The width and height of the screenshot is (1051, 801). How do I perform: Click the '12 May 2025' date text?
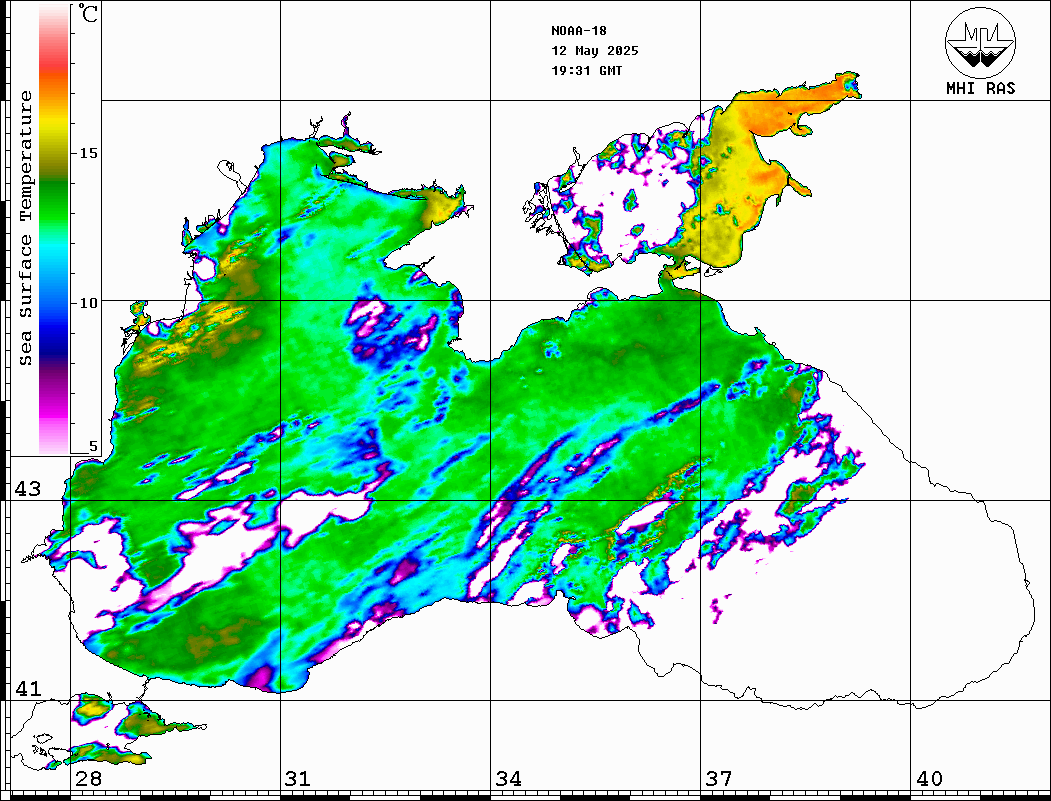(x=595, y=51)
